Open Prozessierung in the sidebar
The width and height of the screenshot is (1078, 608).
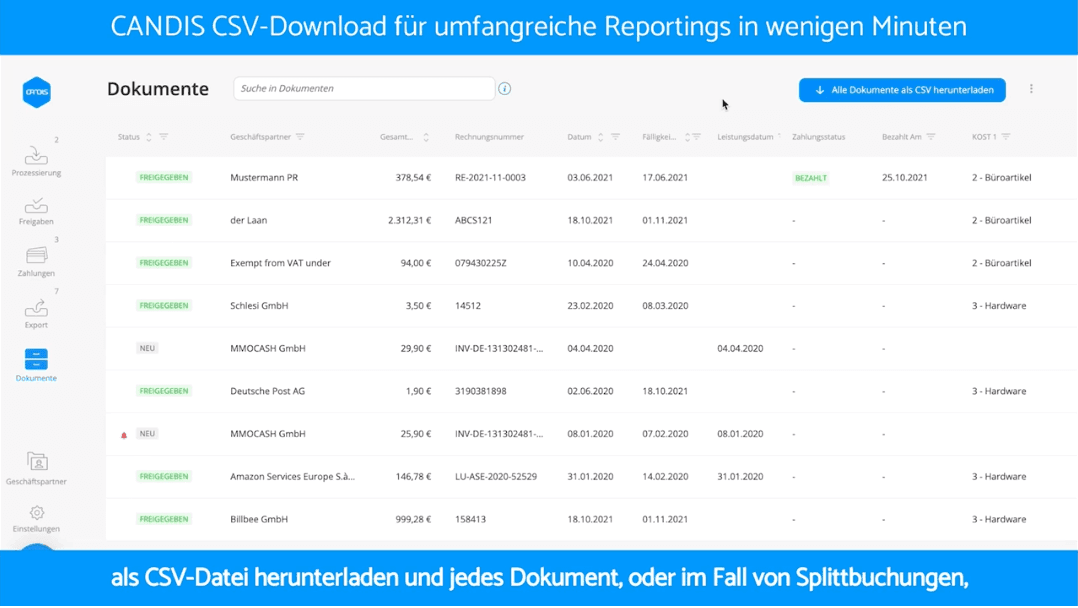point(36,161)
